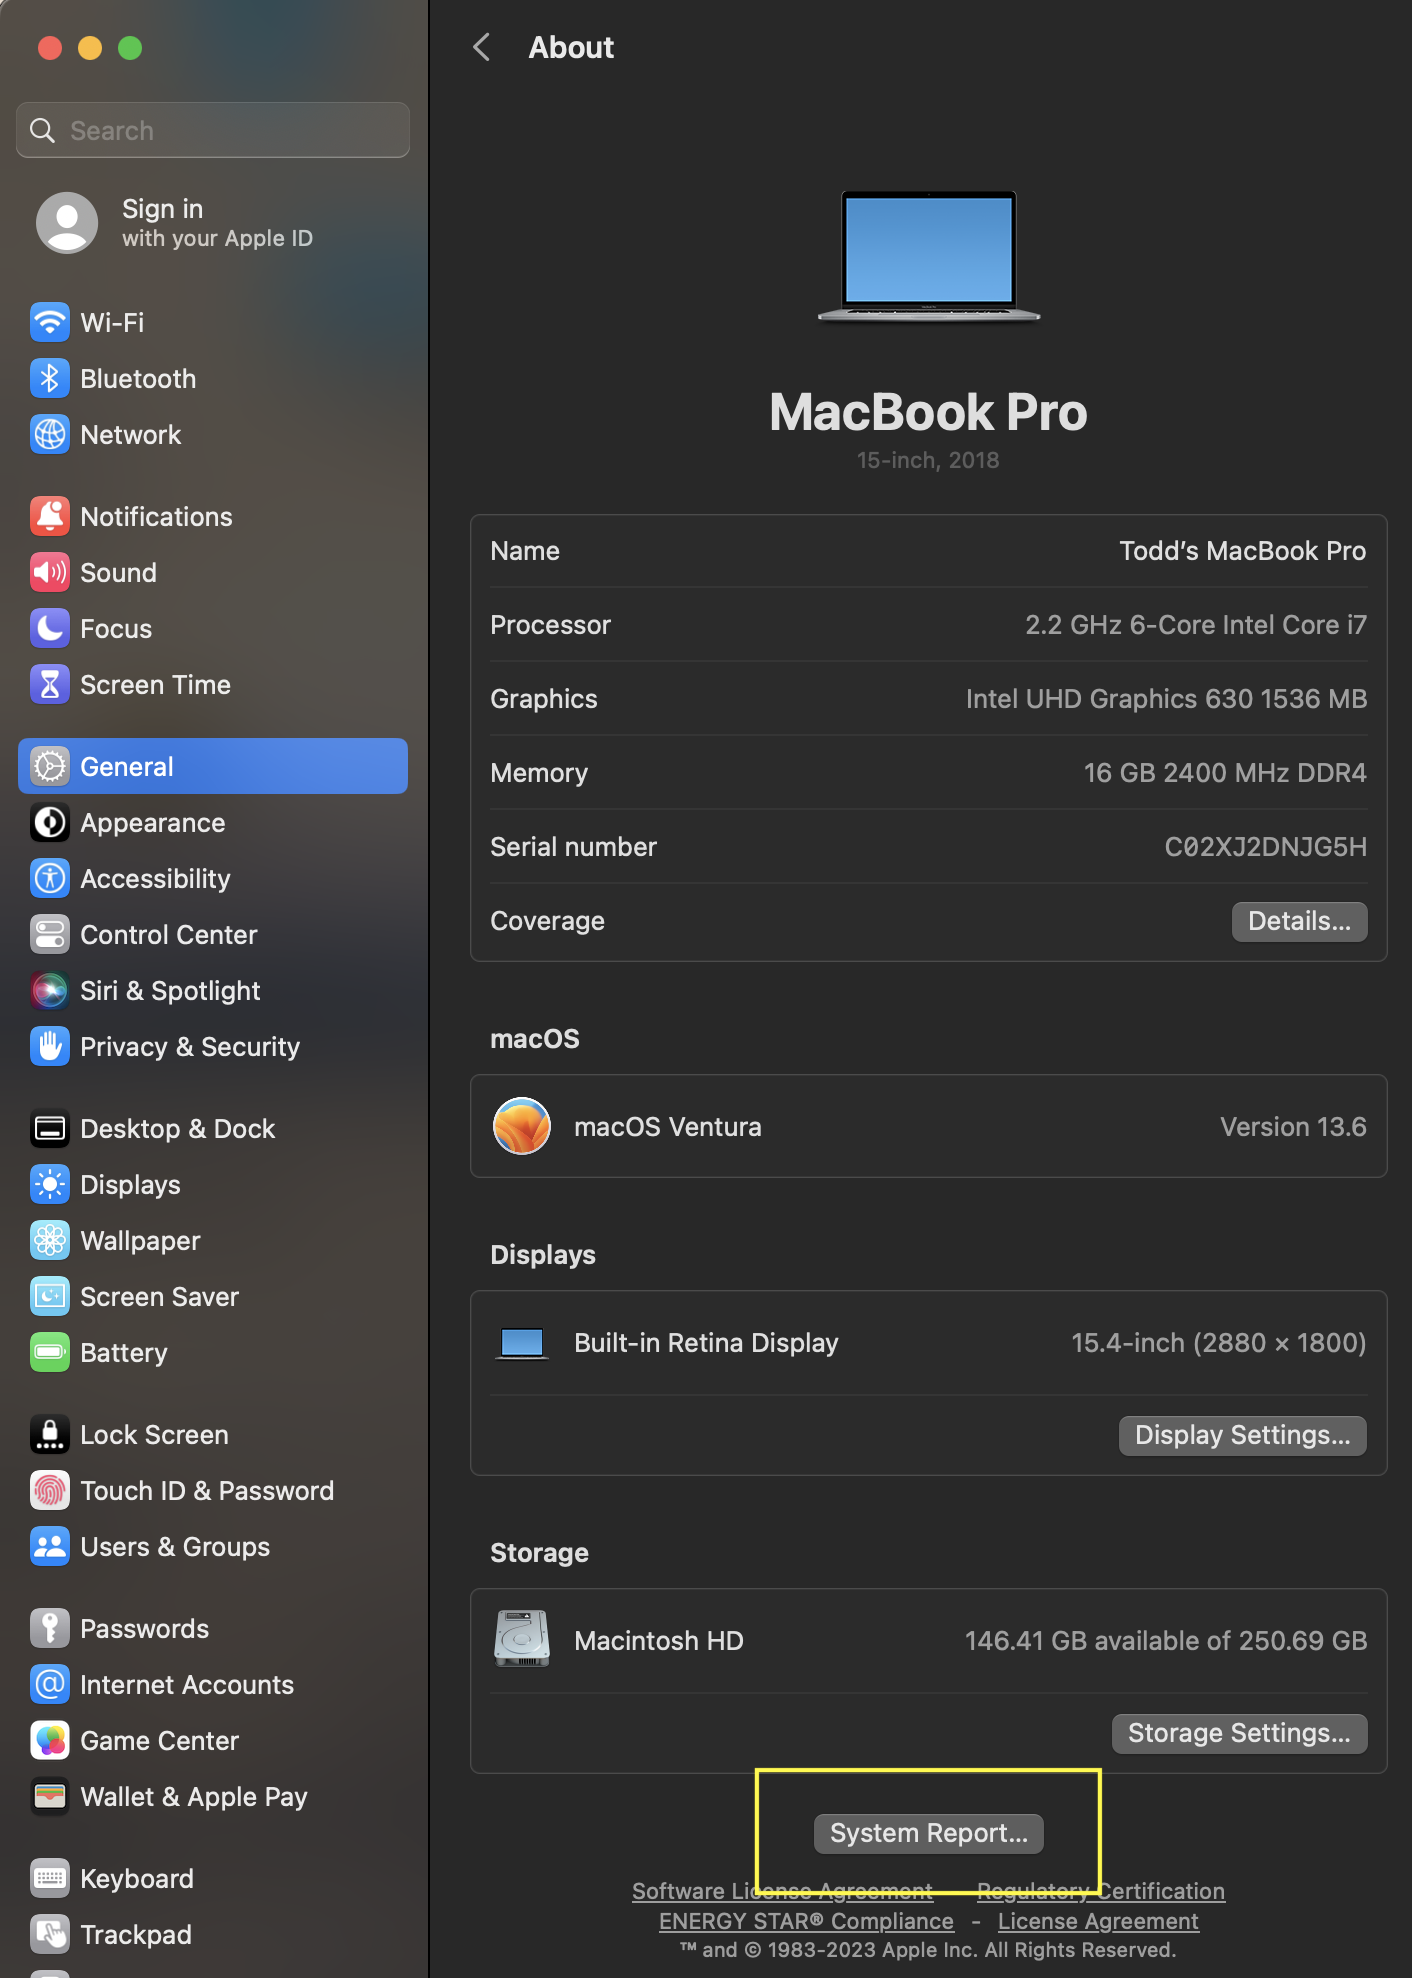Open Privacy & Security hand icon
The image size is (1412, 1978).
click(50, 1046)
